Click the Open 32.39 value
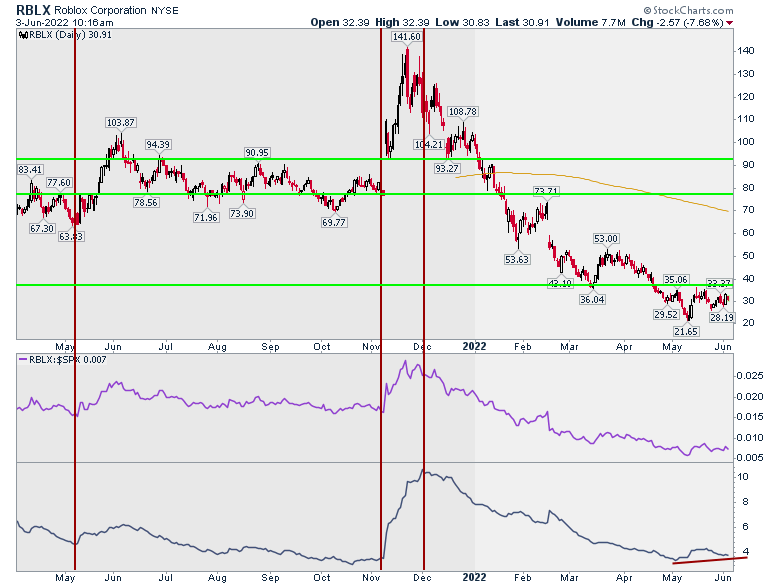The image size is (780, 586). click(x=342, y=22)
